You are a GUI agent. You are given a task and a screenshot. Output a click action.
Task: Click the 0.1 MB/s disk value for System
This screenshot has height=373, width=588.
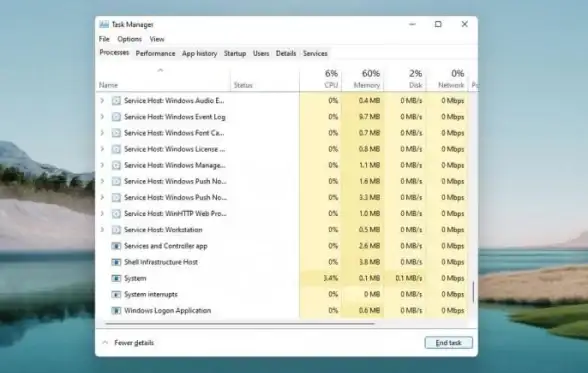pos(409,278)
